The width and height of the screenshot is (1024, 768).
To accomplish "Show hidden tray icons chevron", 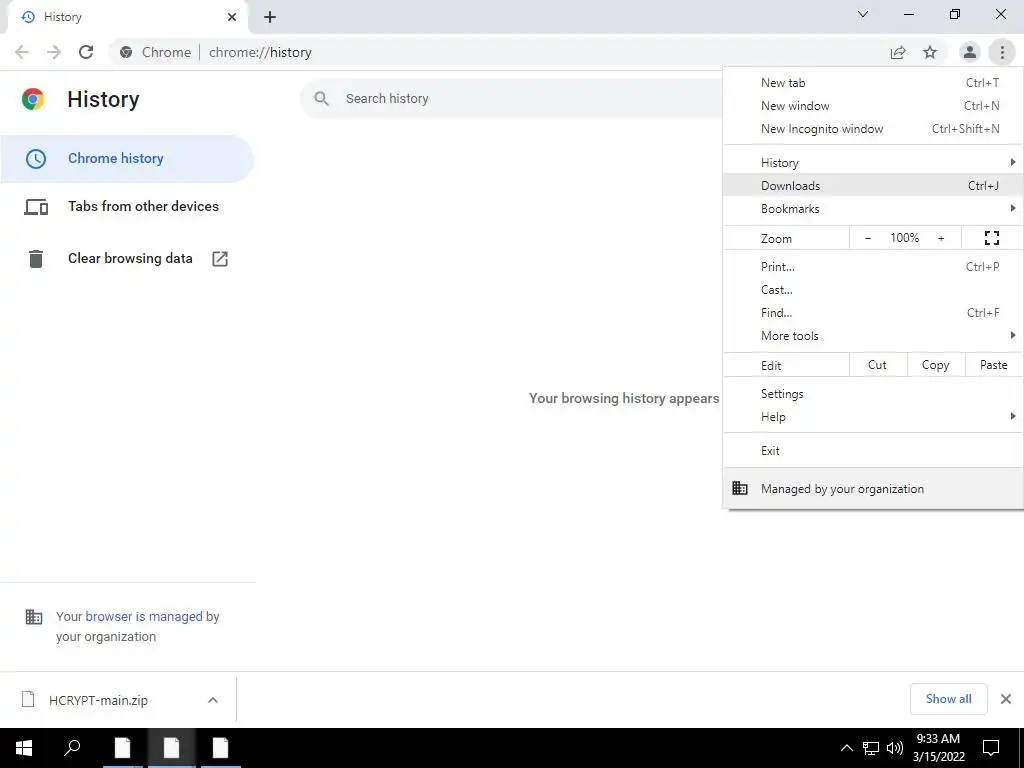I will point(846,748).
